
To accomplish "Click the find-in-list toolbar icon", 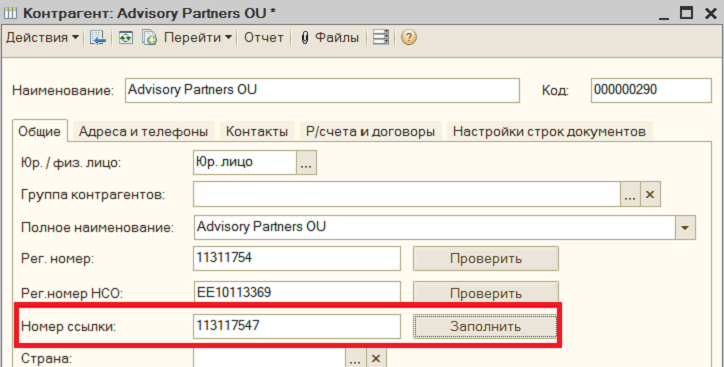I will point(97,37).
